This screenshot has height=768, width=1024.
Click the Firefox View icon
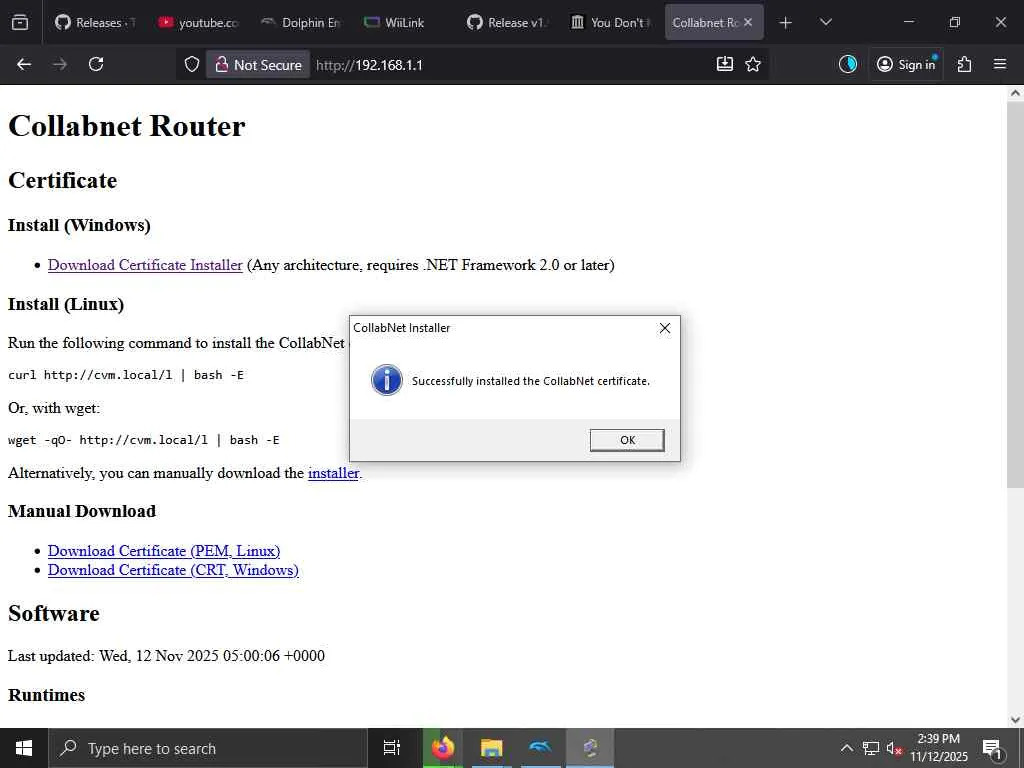coord(20,22)
